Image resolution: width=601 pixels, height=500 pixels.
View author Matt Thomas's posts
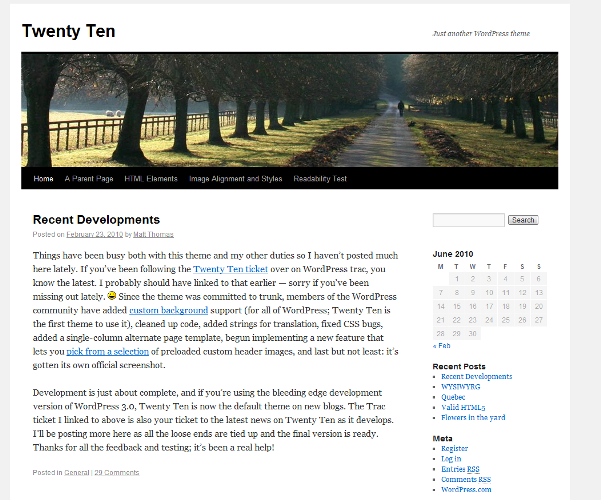tap(153, 234)
